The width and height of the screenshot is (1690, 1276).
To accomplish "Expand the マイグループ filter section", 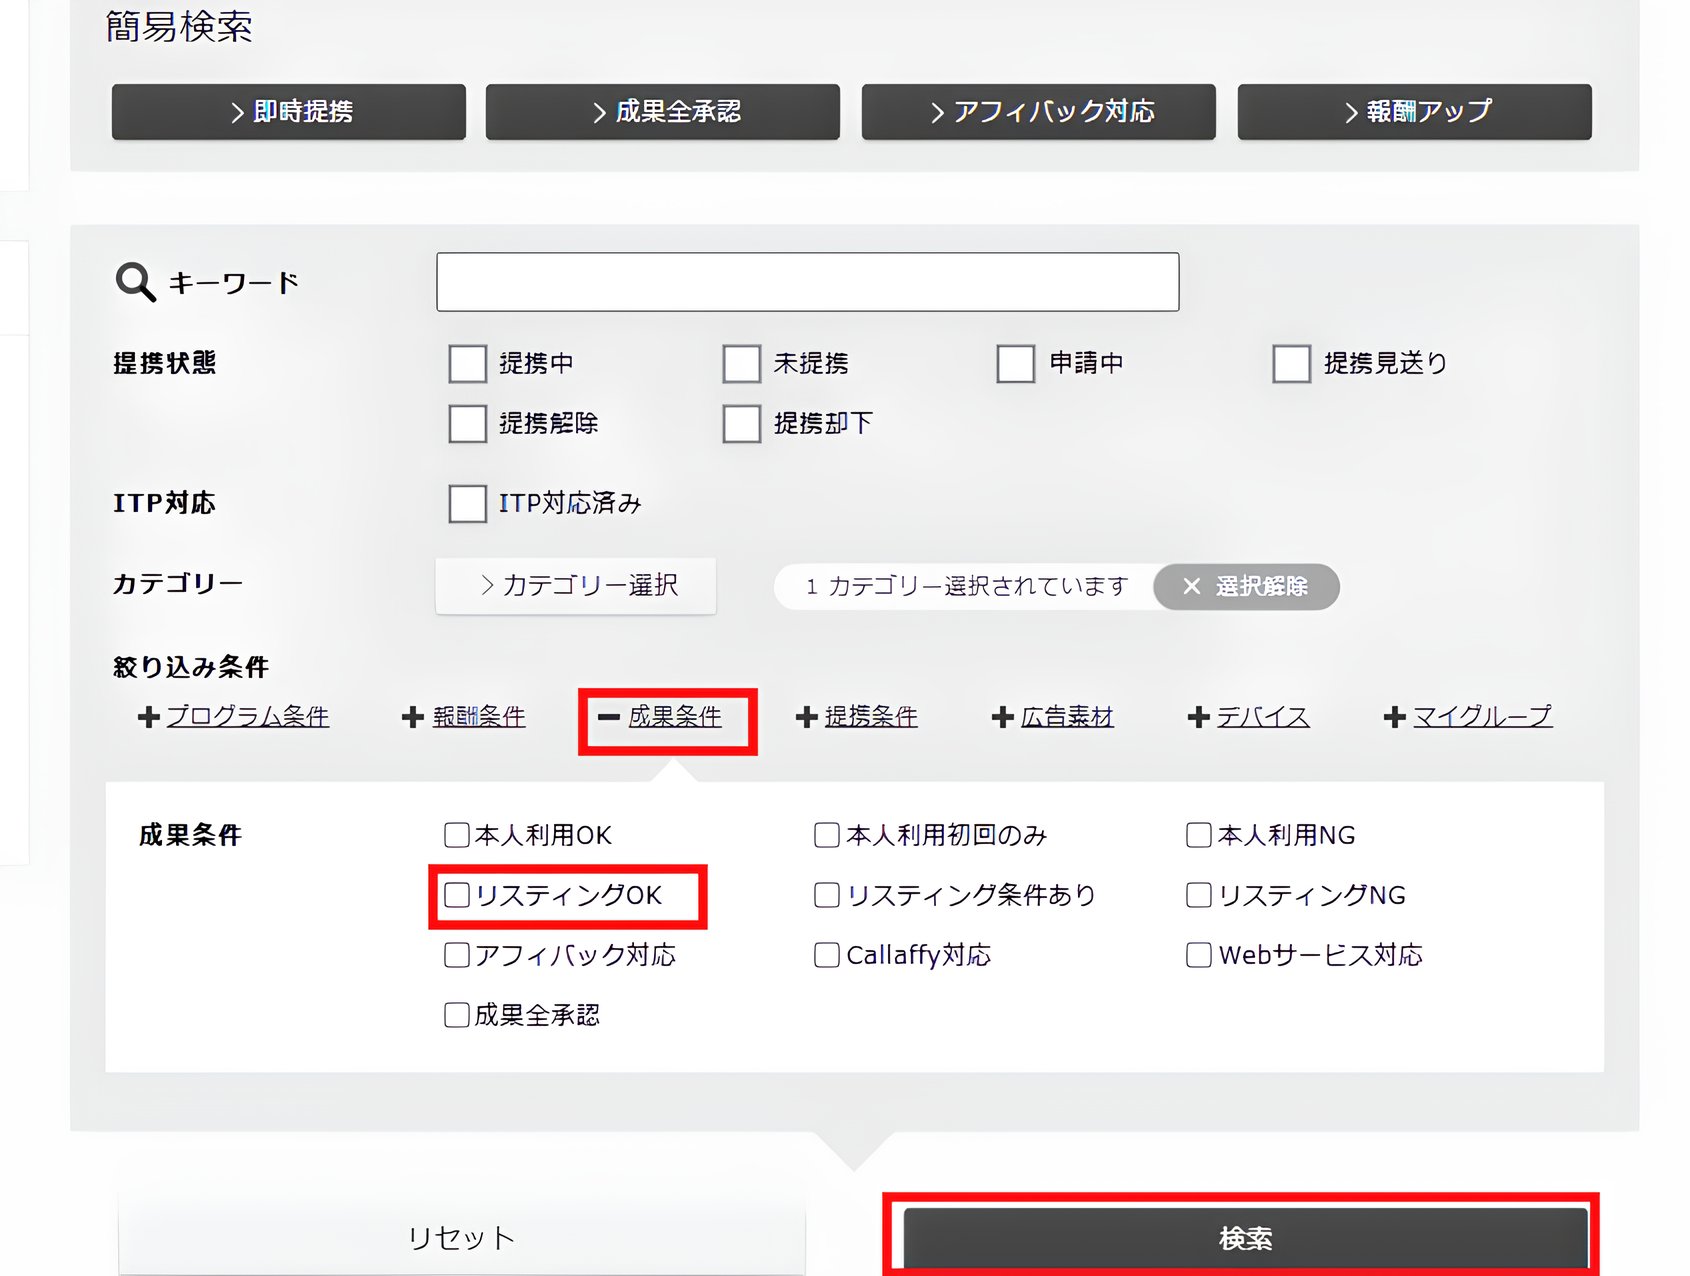I will click(x=1482, y=716).
